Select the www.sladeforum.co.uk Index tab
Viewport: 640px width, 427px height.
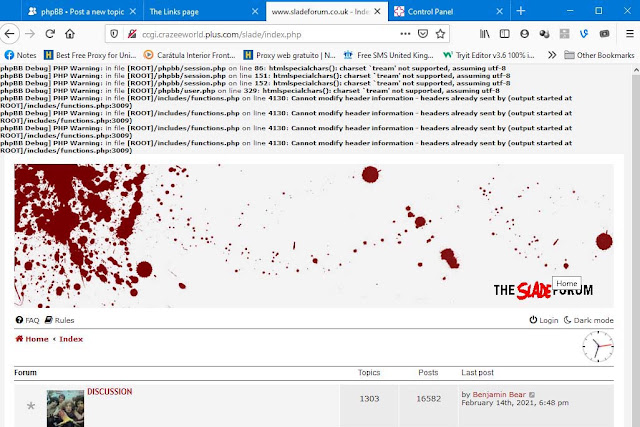(320, 11)
